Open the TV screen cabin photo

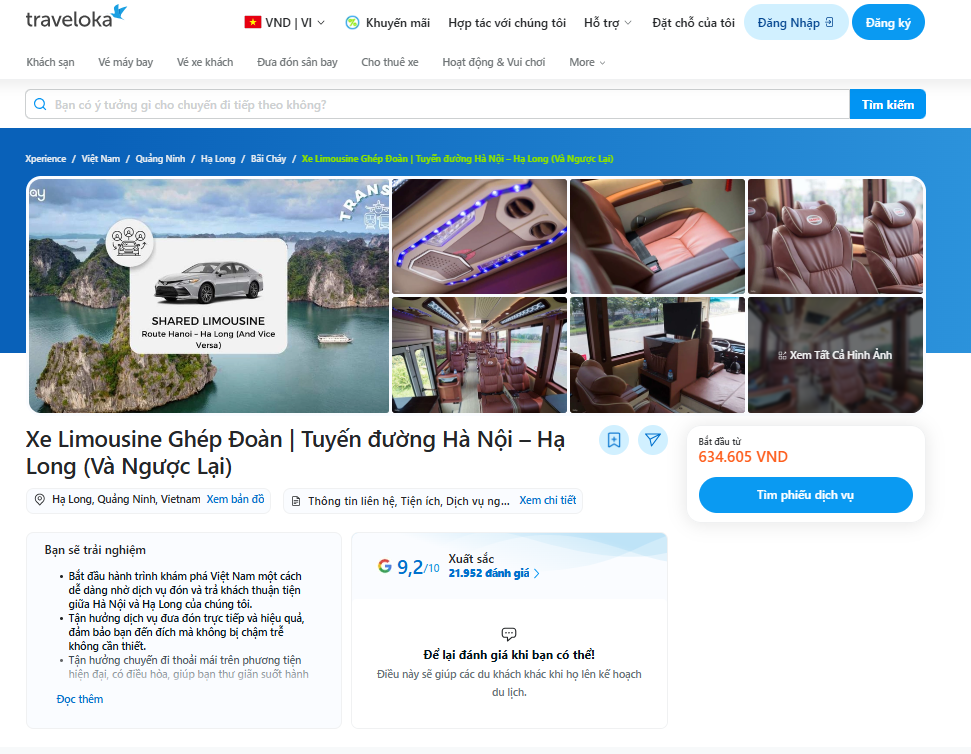657,355
